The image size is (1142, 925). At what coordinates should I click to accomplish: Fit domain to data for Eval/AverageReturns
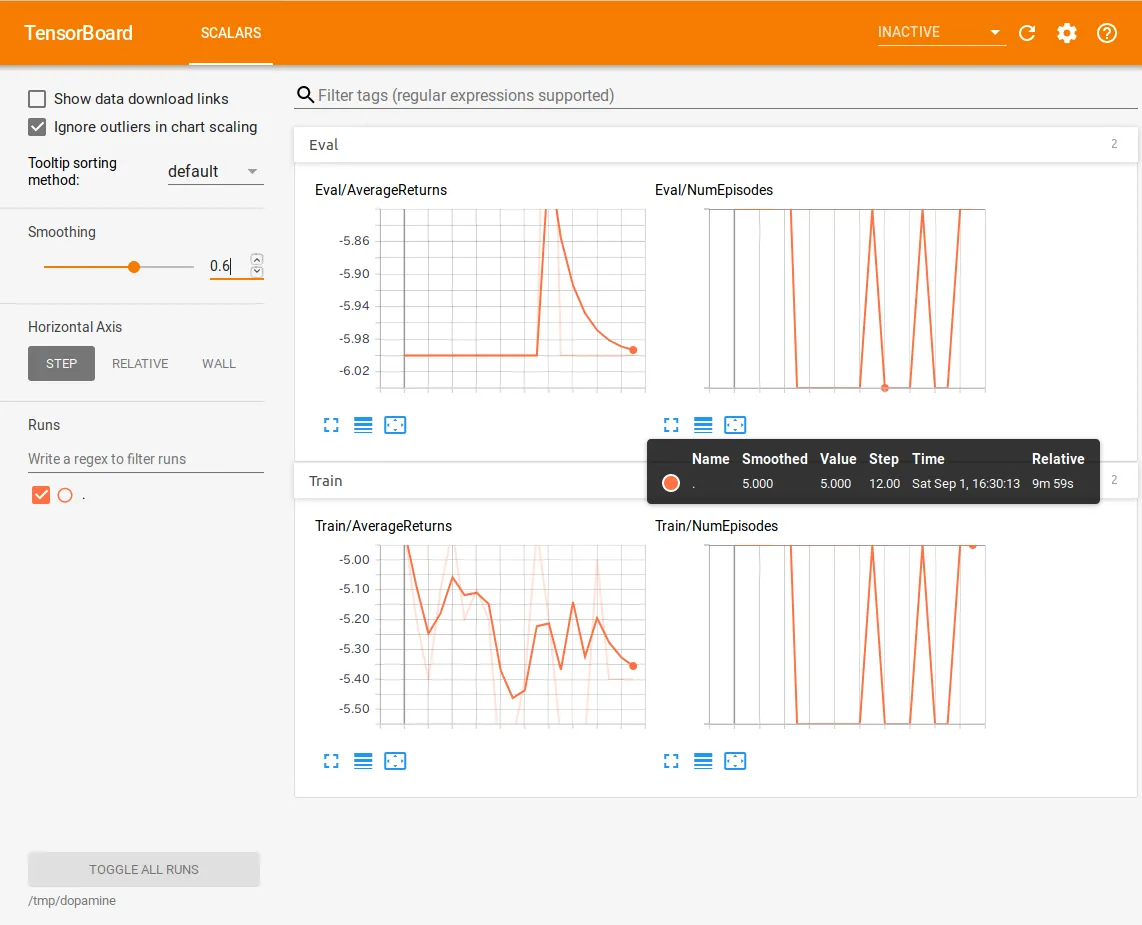395,425
